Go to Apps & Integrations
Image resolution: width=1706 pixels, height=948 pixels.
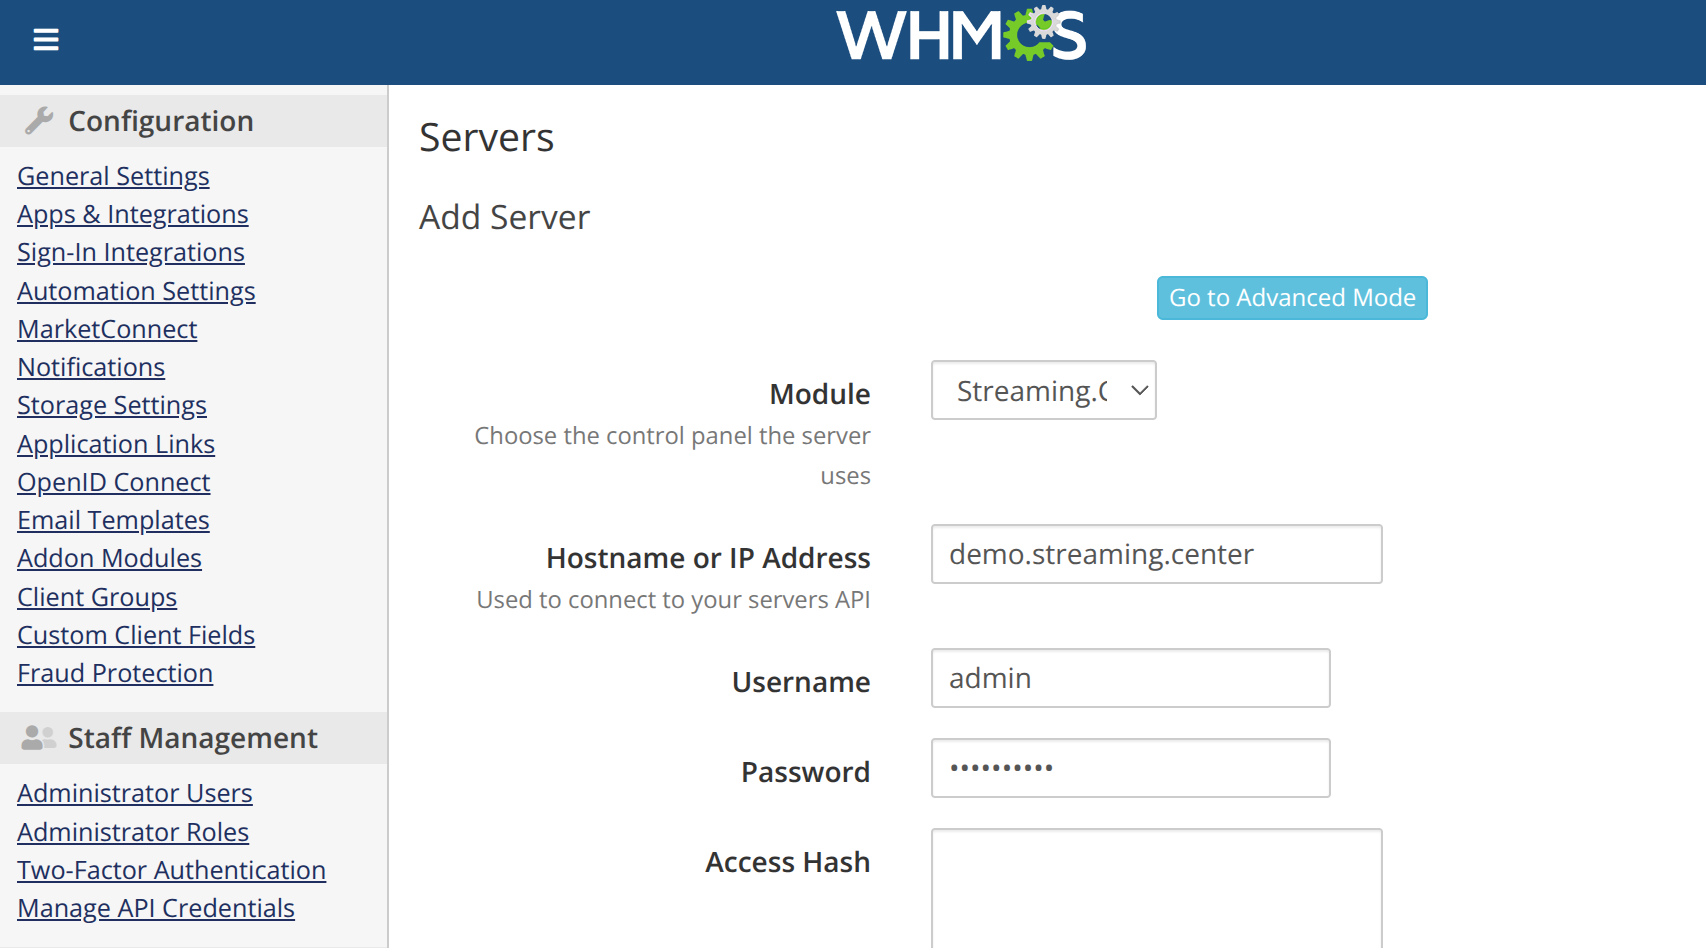click(133, 214)
